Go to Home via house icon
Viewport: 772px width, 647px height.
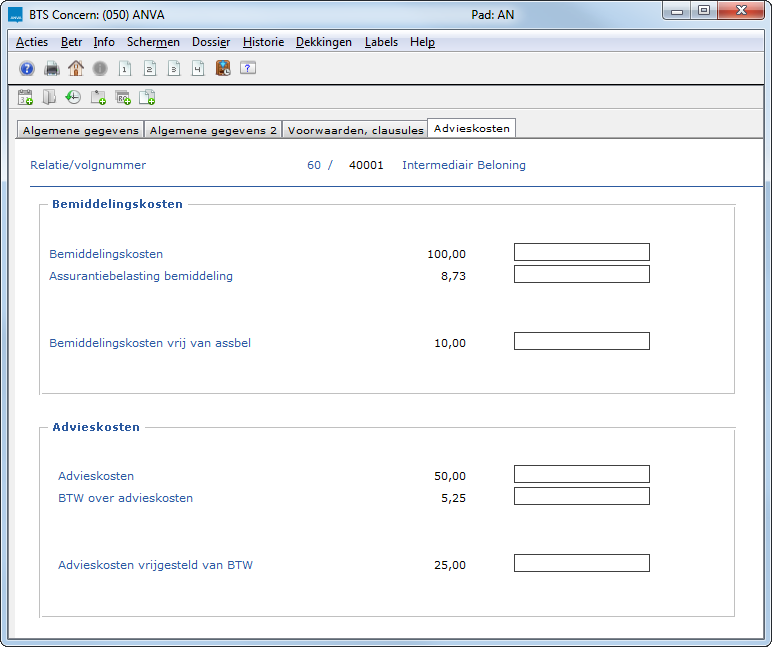tap(76, 68)
